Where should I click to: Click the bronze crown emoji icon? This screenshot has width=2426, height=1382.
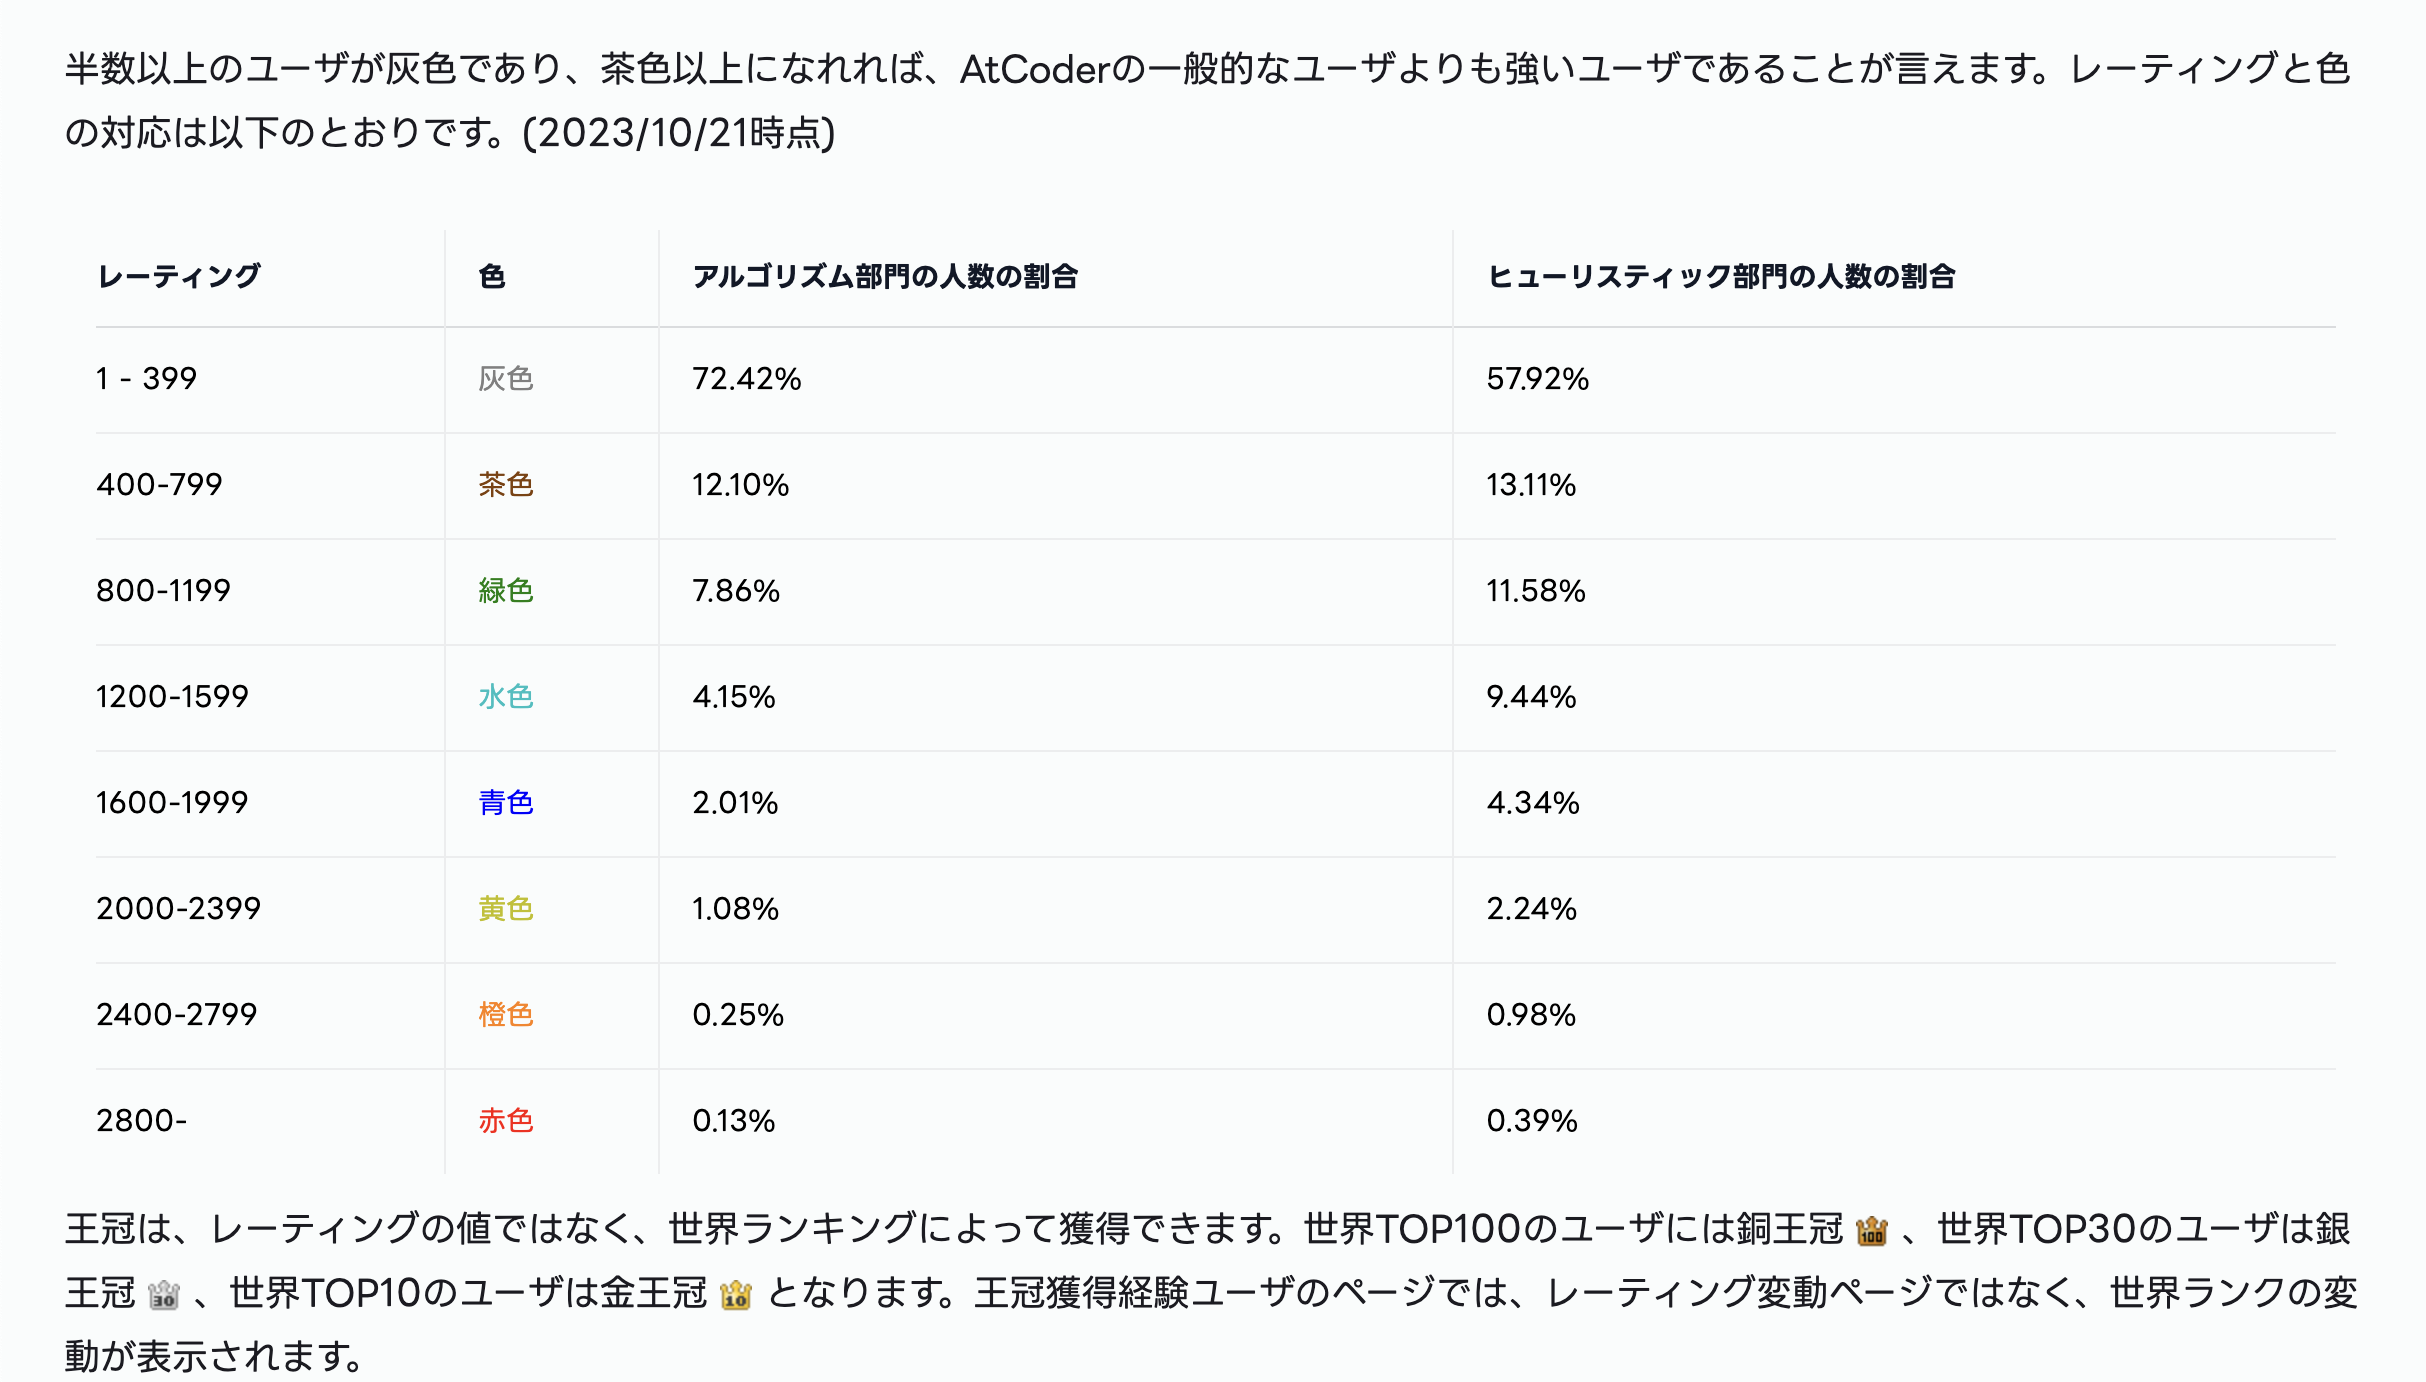click(x=1871, y=1231)
